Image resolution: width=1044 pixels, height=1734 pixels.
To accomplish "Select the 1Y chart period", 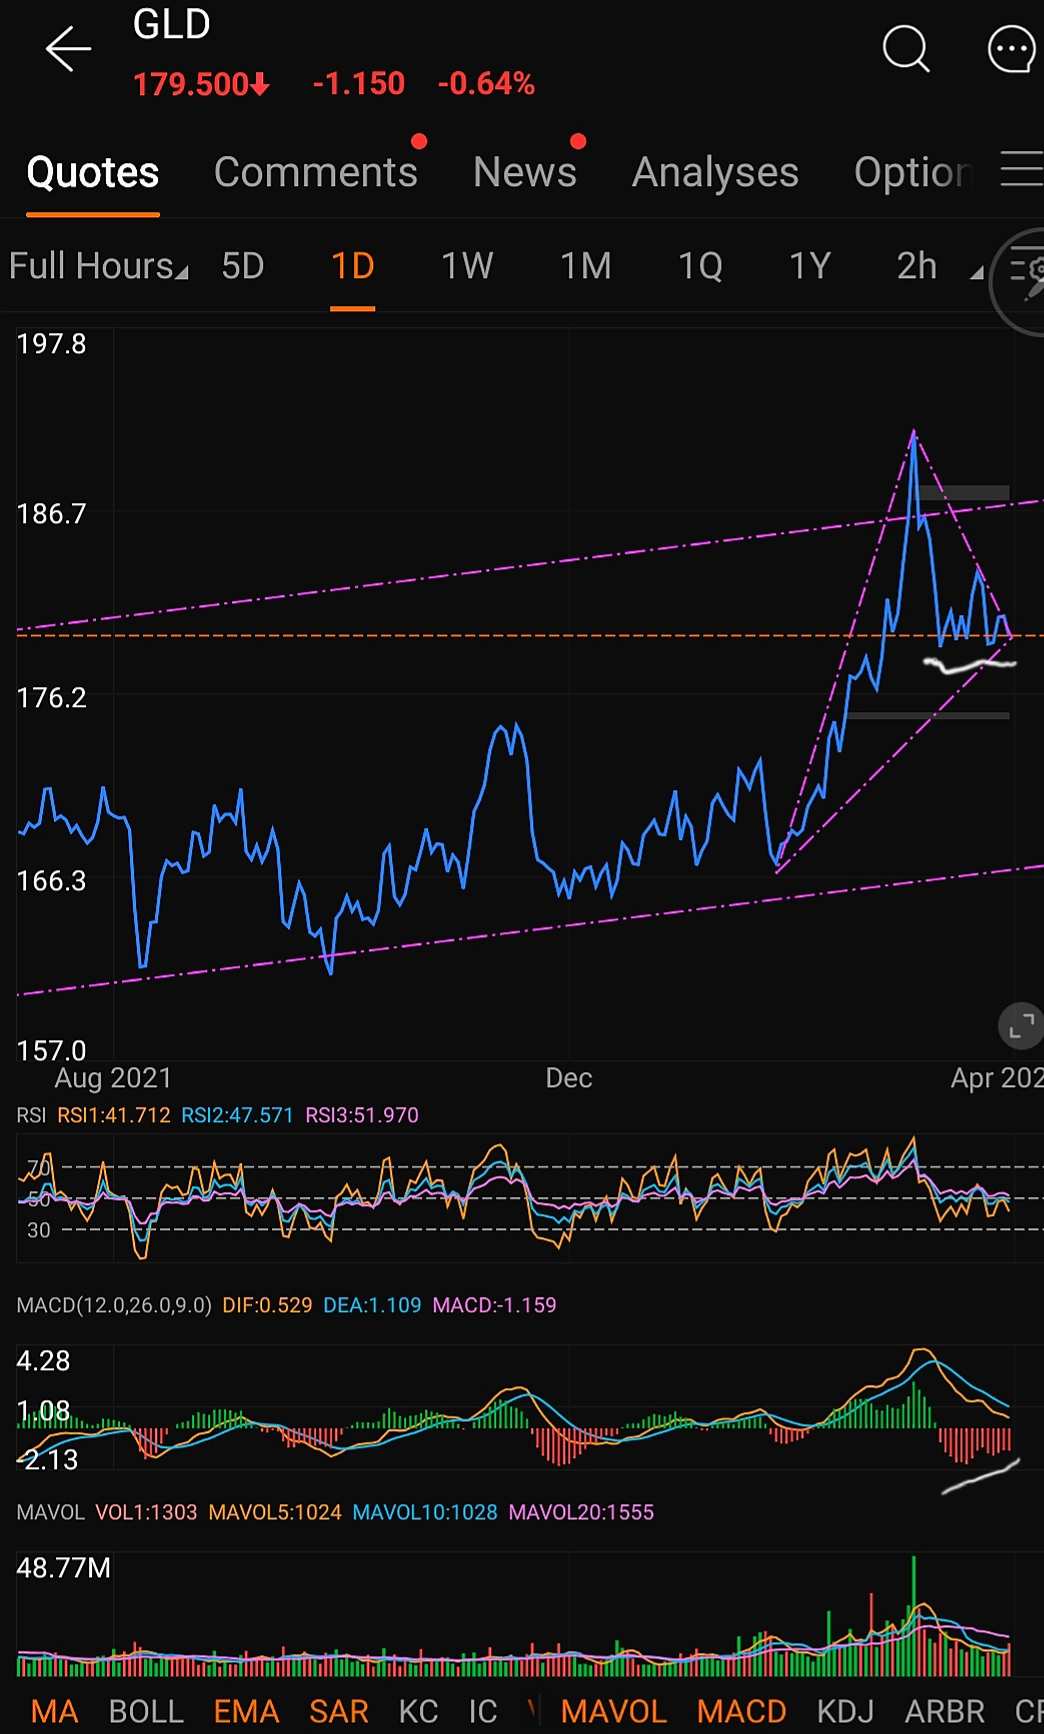I will (810, 266).
